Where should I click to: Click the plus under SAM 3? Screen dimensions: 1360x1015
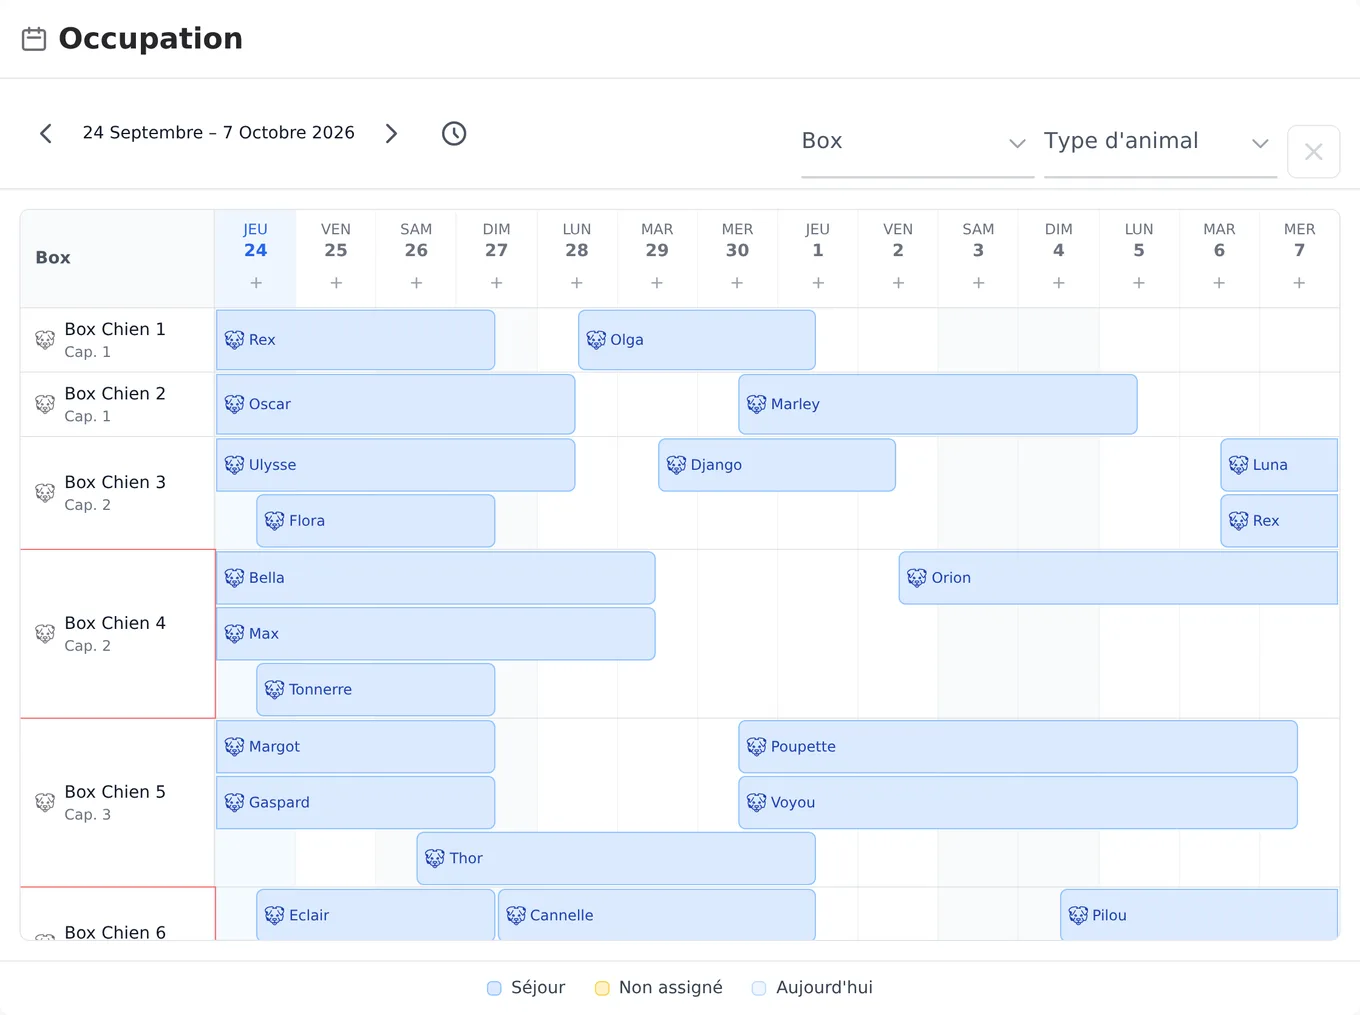tap(978, 283)
